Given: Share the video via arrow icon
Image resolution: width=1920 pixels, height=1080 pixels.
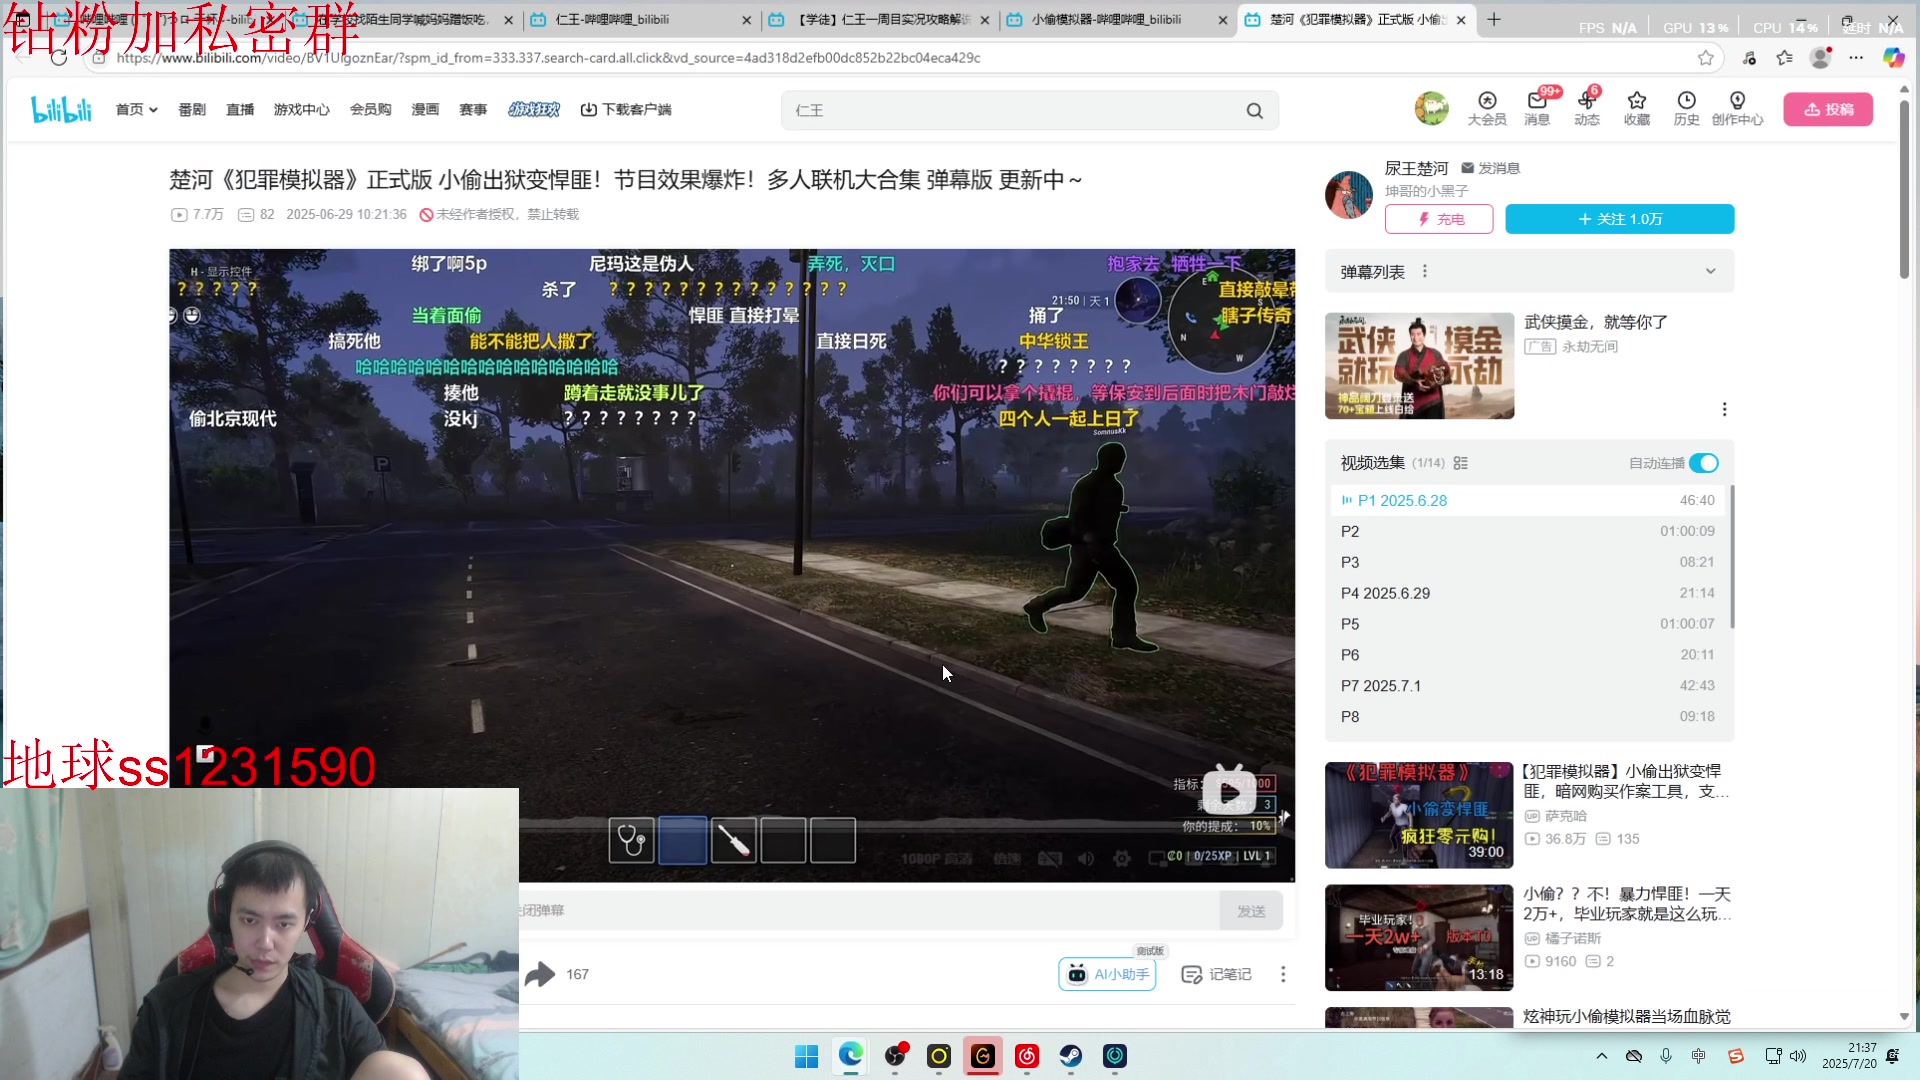Looking at the screenshot, I should [540, 974].
